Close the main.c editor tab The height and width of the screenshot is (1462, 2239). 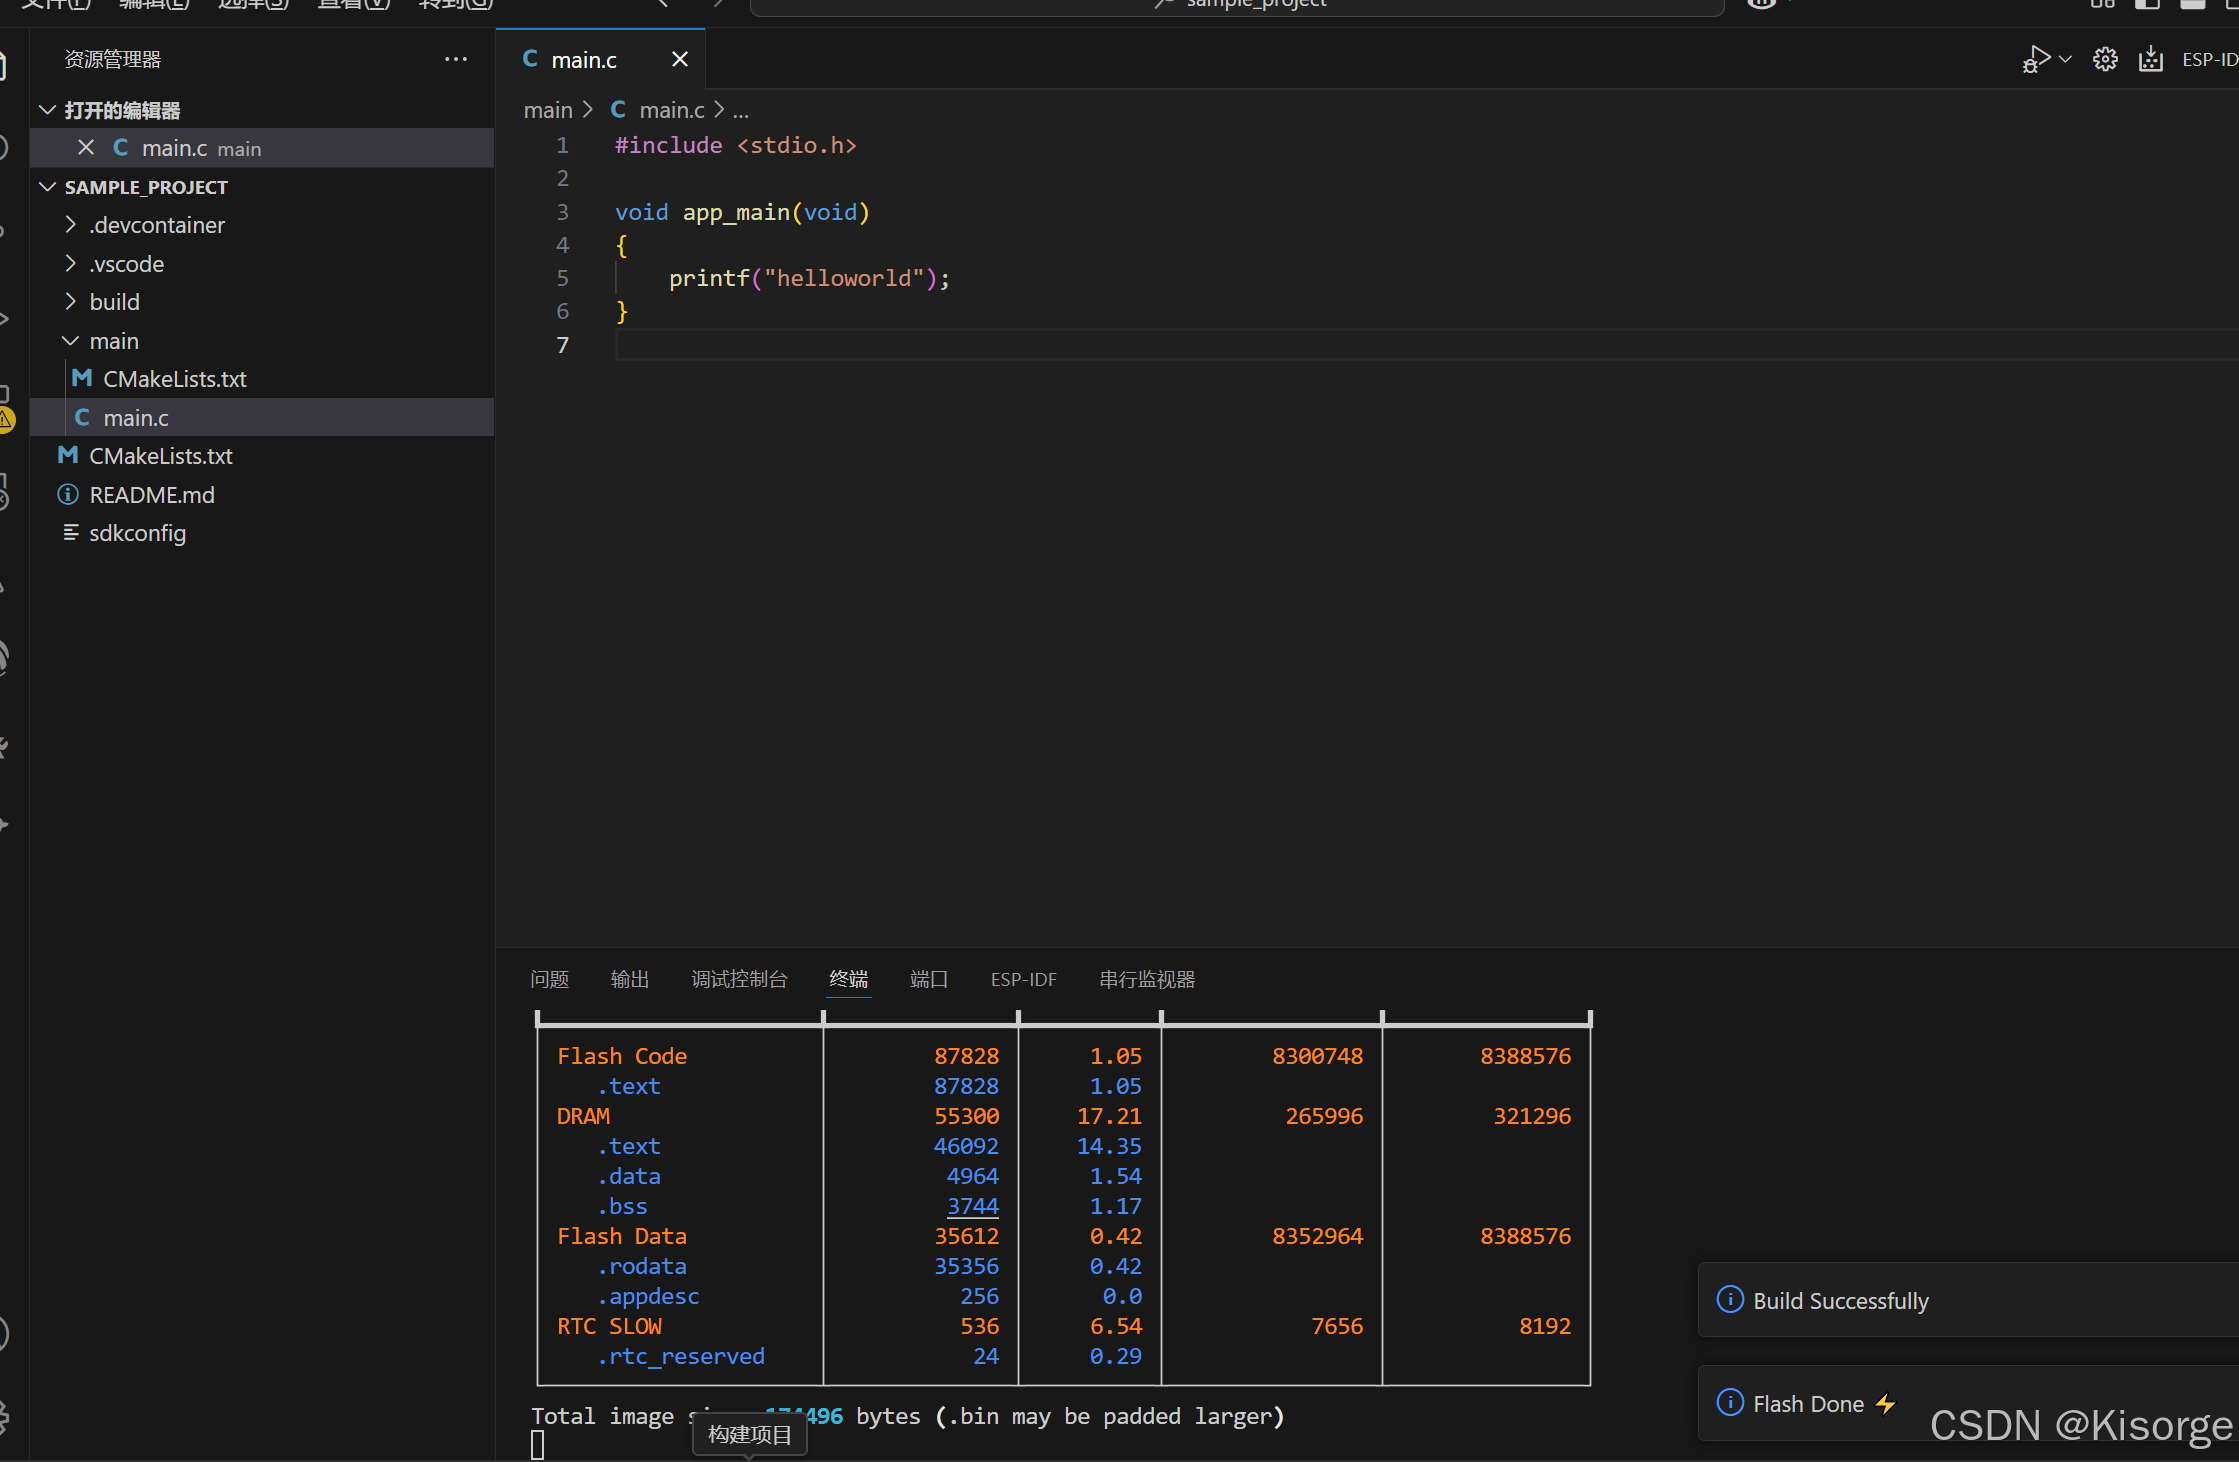(x=680, y=60)
